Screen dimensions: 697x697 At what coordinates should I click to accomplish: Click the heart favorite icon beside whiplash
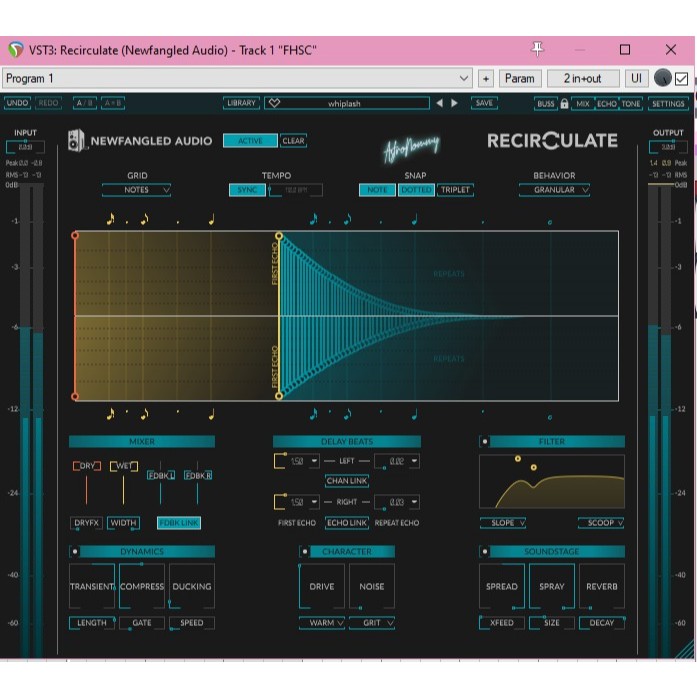tap(274, 103)
